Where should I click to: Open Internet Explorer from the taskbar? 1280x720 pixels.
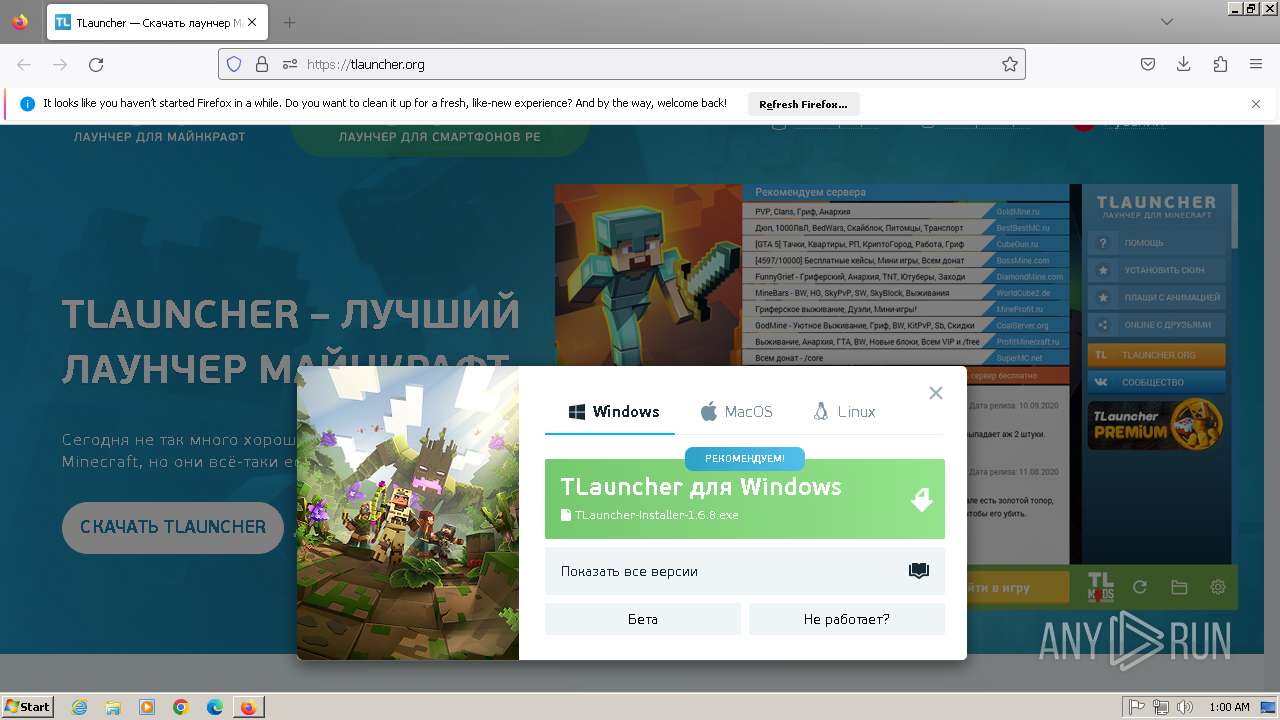pos(79,707)
